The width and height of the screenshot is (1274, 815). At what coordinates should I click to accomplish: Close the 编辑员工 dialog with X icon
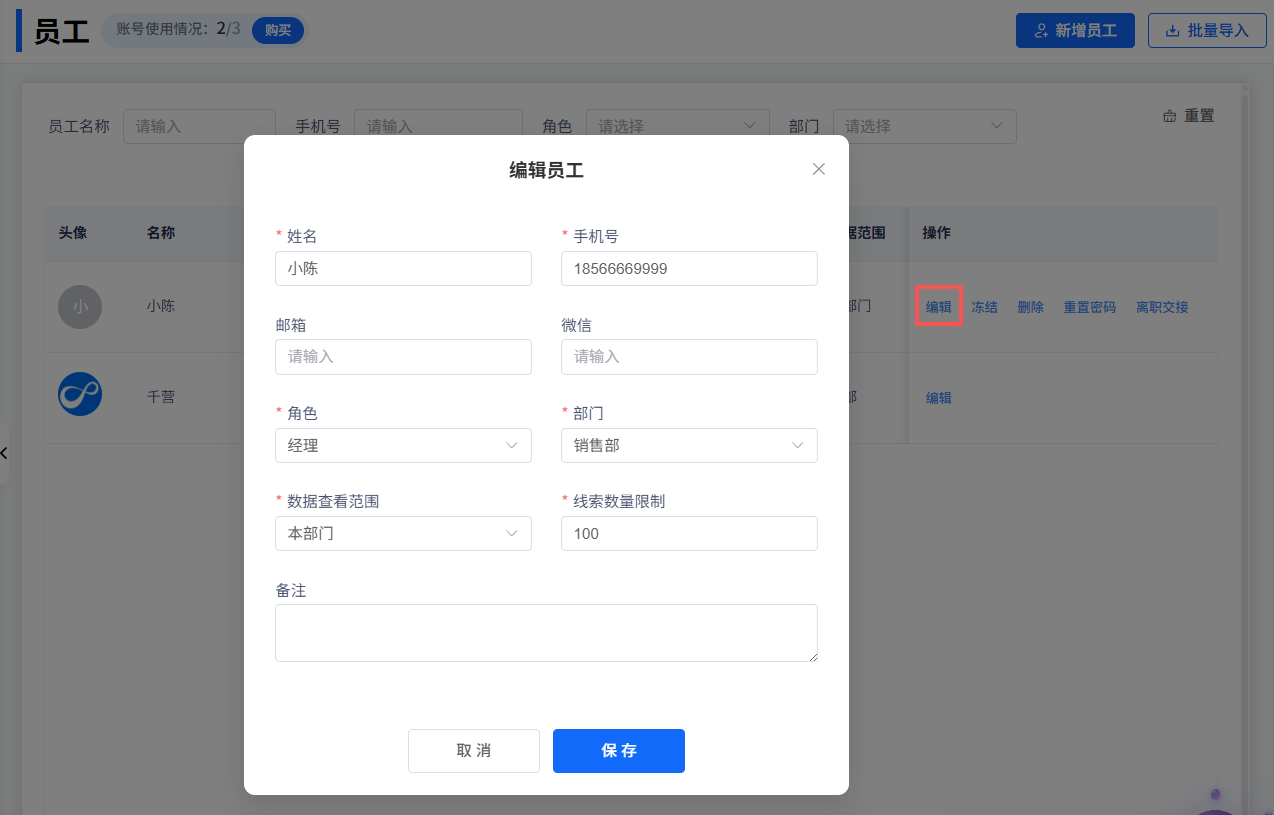(818, 169)
